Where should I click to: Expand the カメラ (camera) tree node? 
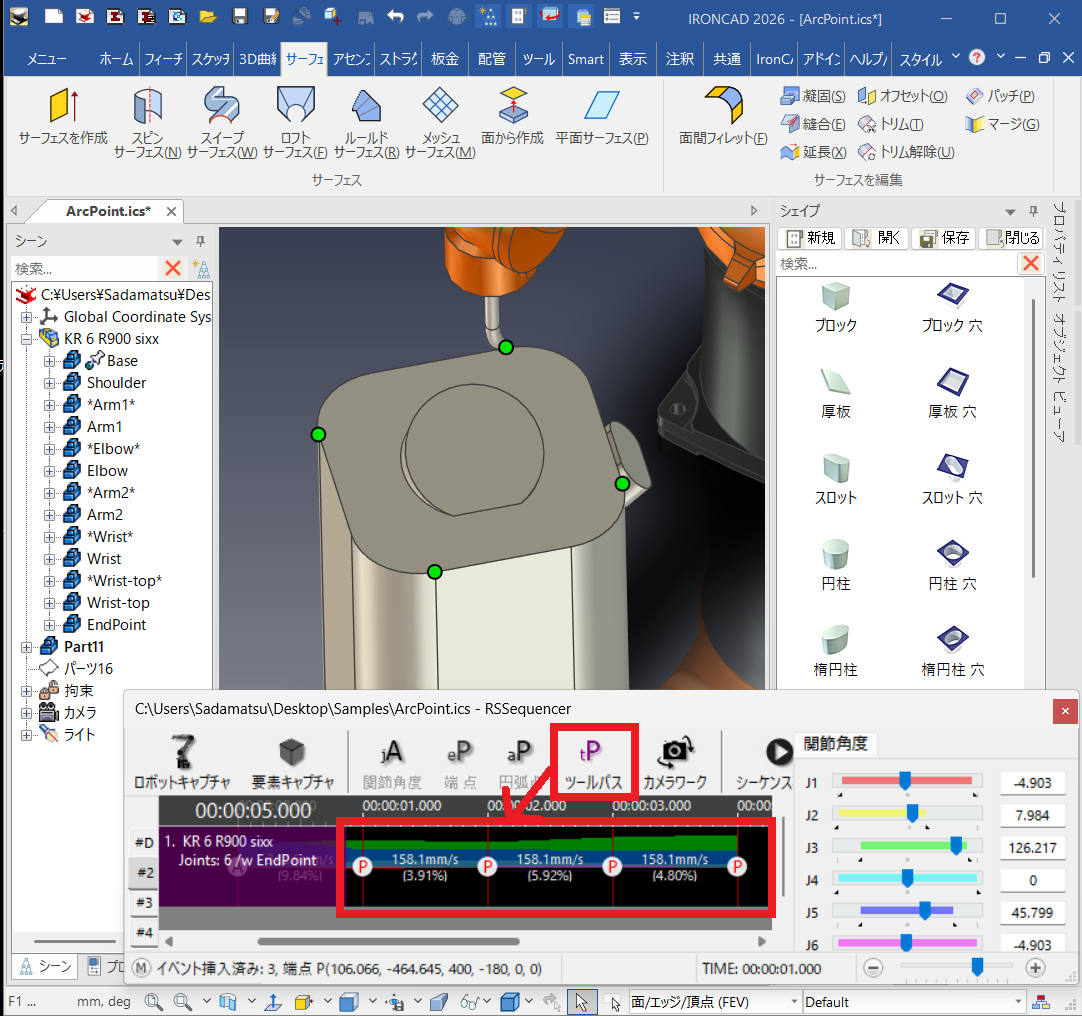(26, 713)
